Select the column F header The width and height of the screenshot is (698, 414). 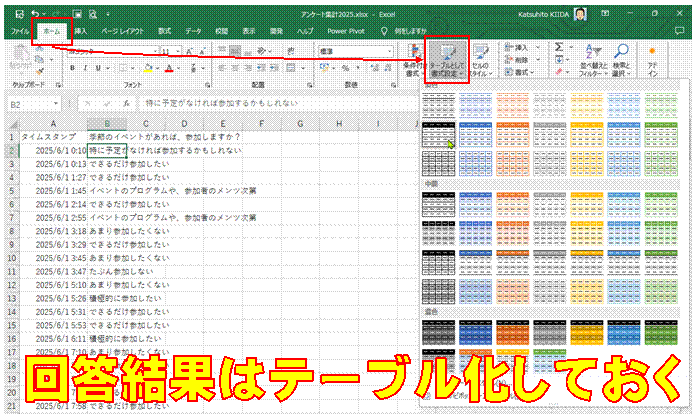pyautogui.click(x=261, y=124)
